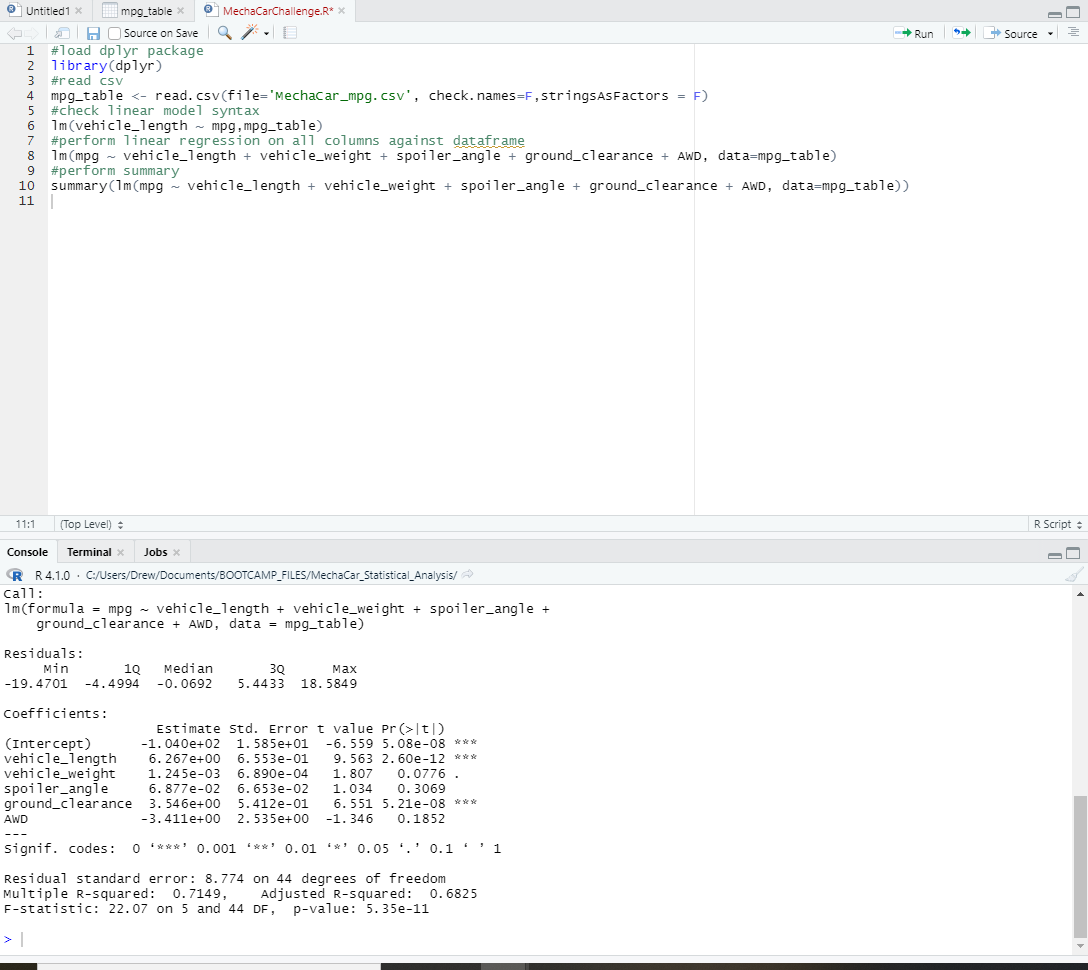This screenshot has height=970, width=1088.
Task: Click line 4 mpg_table read.csv code
Action: pyautogui.click(x=379, y=96)
